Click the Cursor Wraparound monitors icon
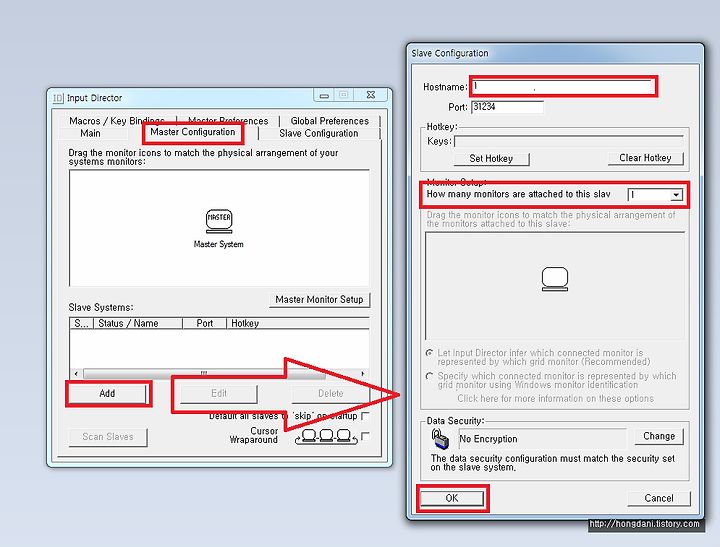This screenshot has width=720, height=547. point(326,436)
